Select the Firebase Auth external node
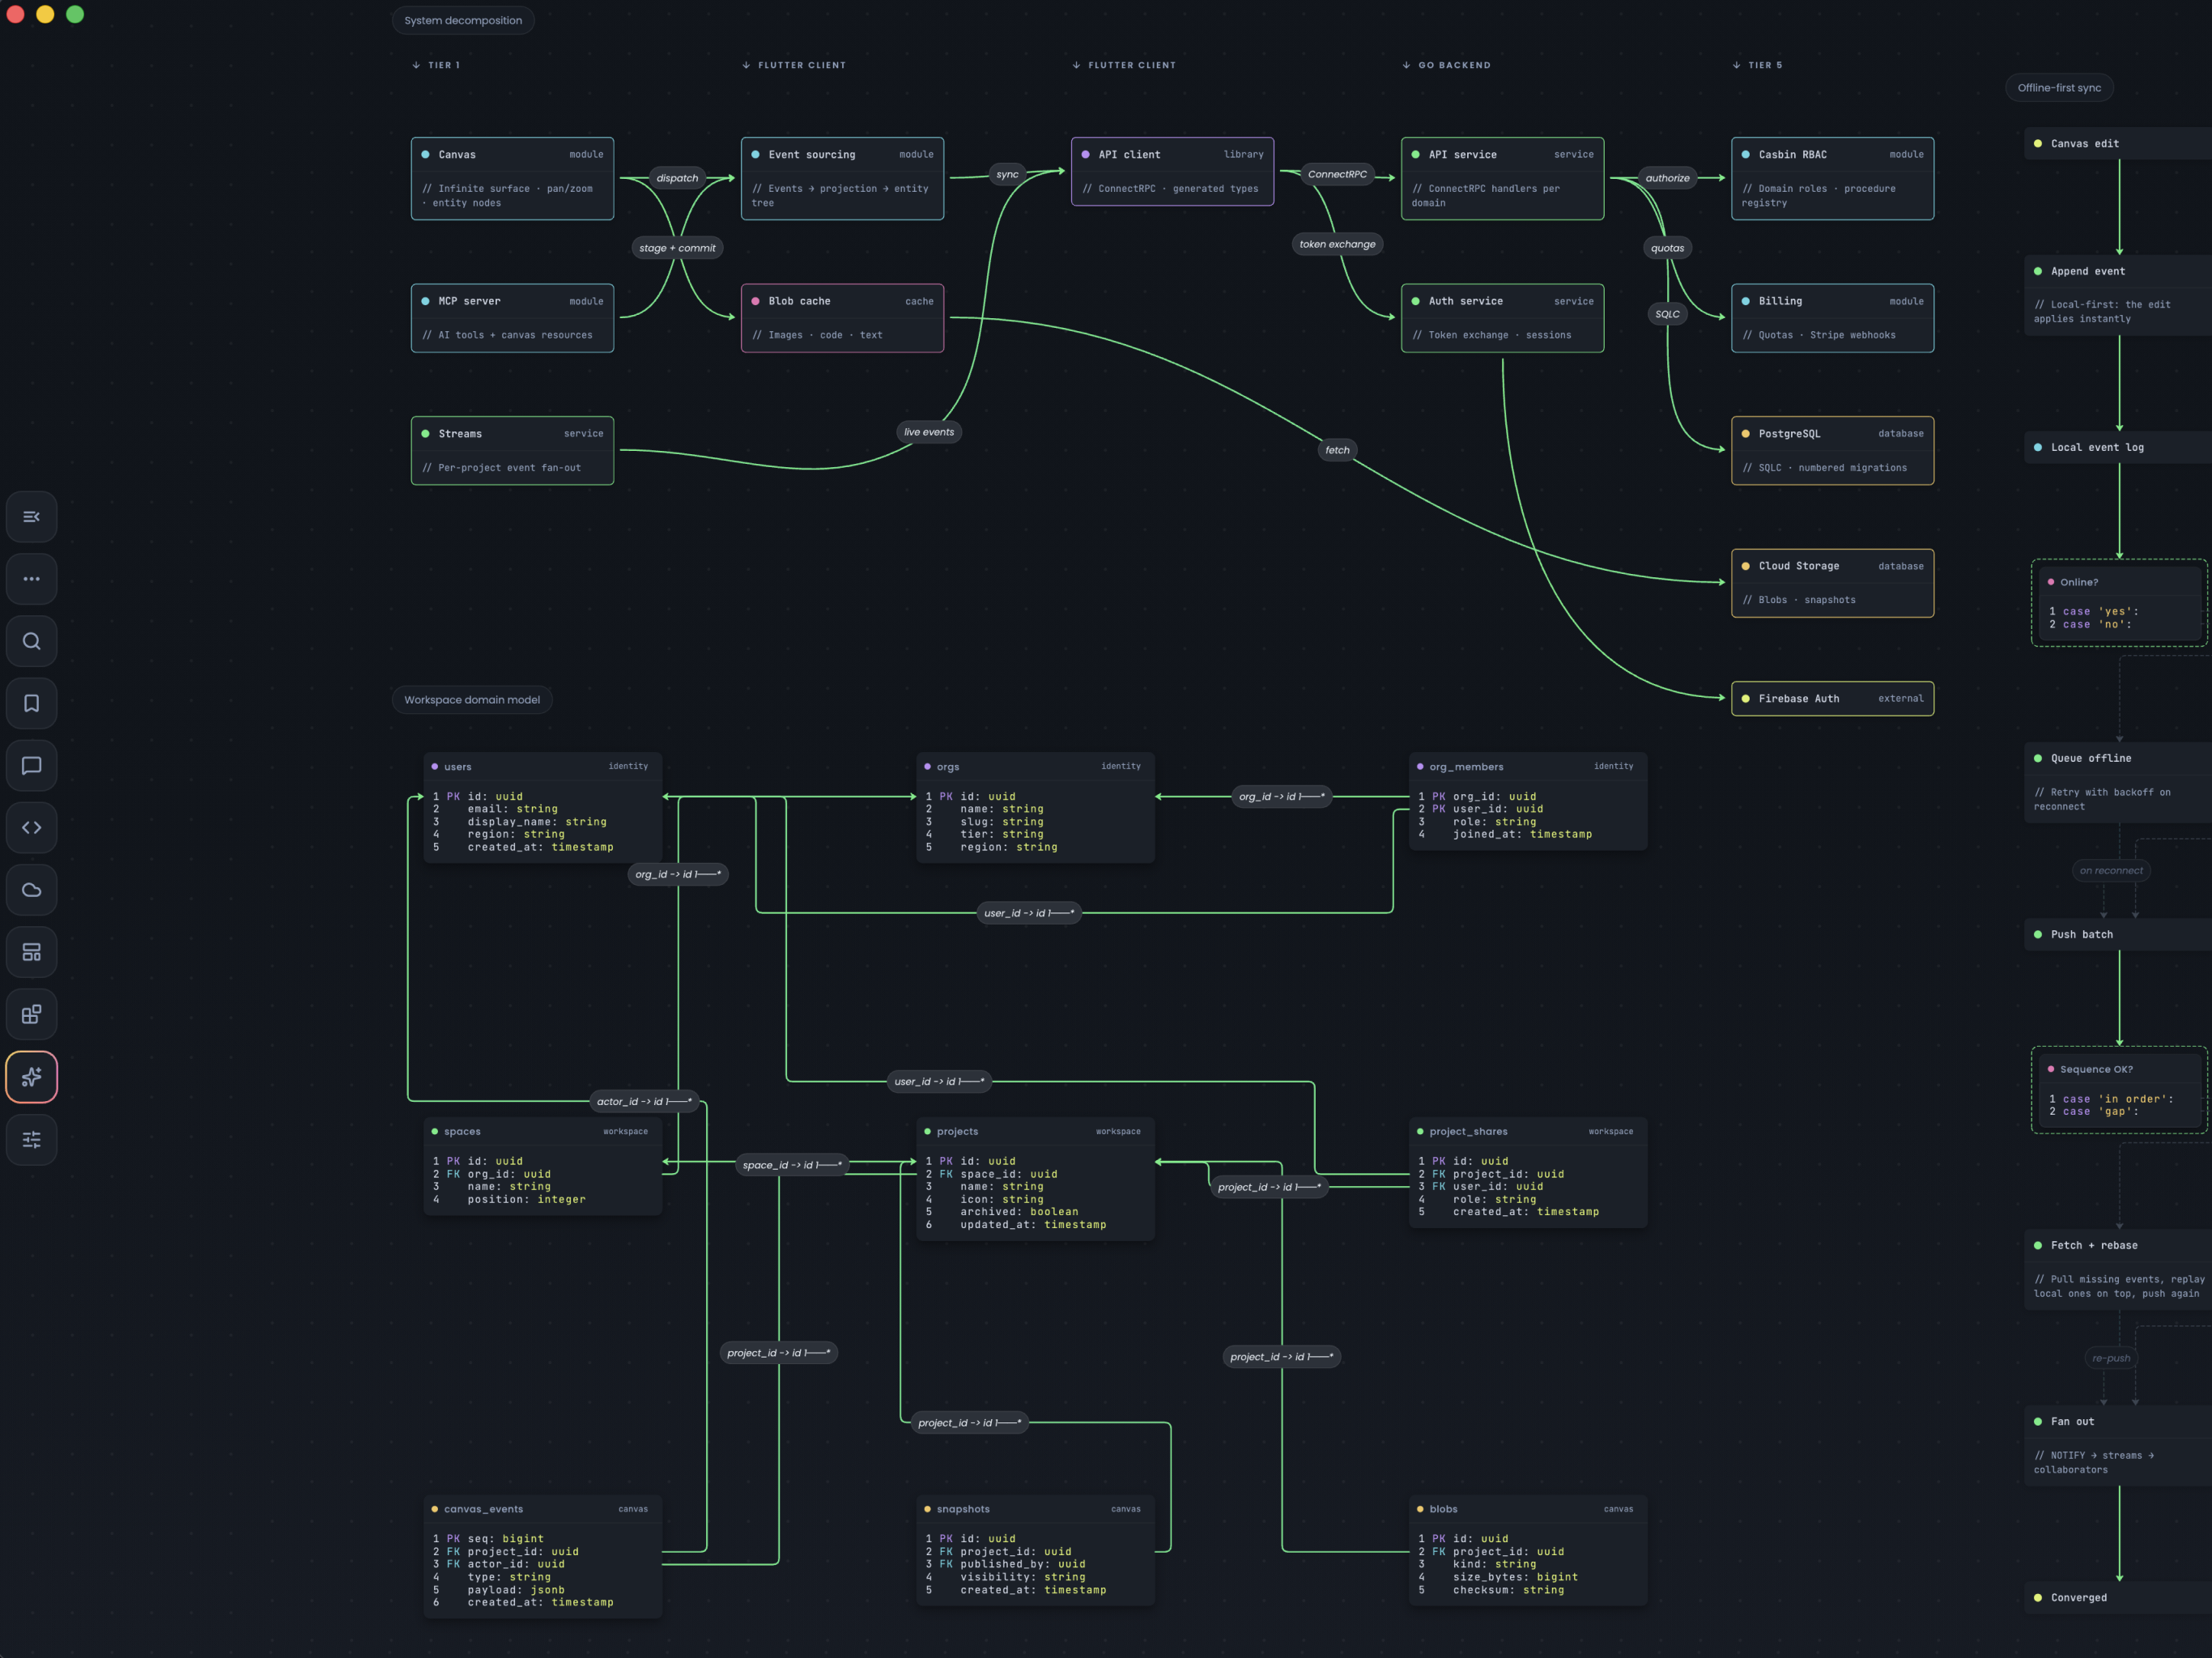This screenshot has width=2212, height=1658. point(1832,699)
